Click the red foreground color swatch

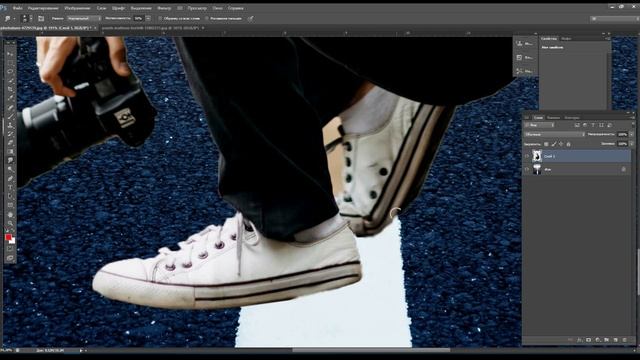(8, 237)
